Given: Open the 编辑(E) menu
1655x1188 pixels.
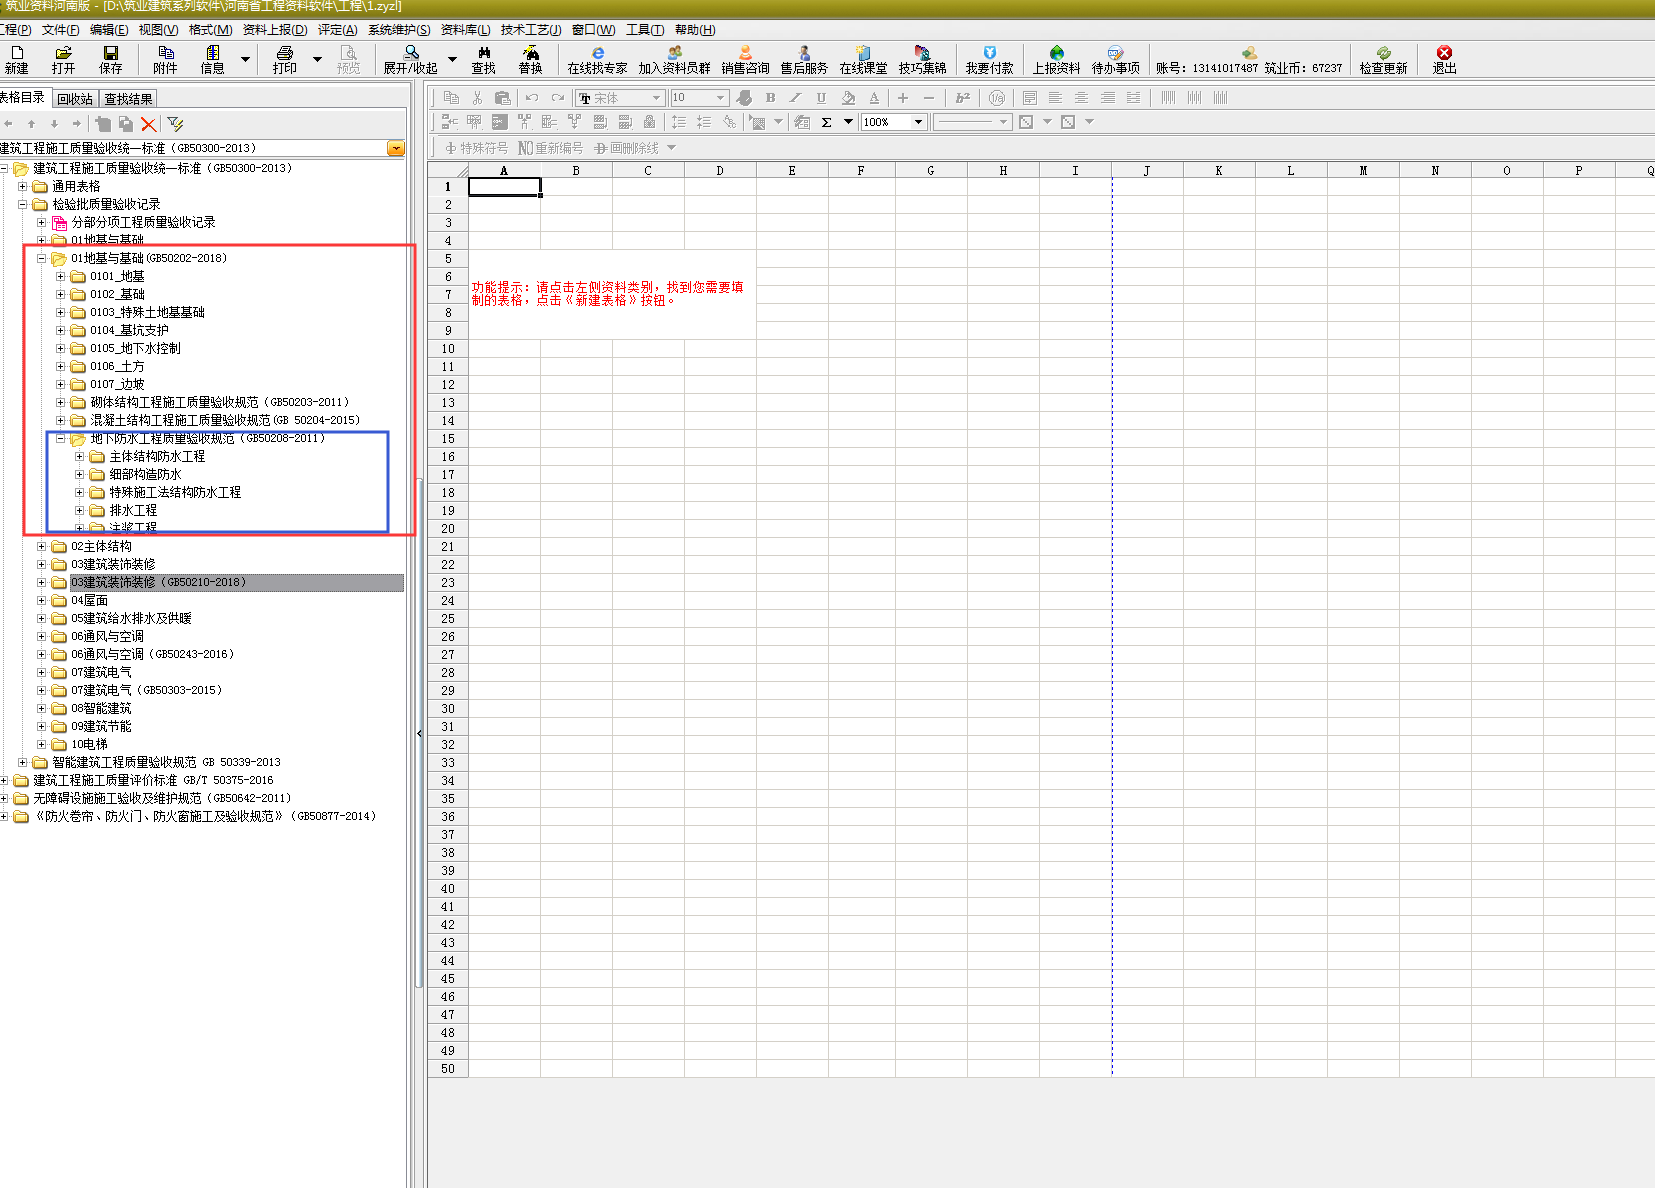Looking at the screenshot, I should pos(109,30).
